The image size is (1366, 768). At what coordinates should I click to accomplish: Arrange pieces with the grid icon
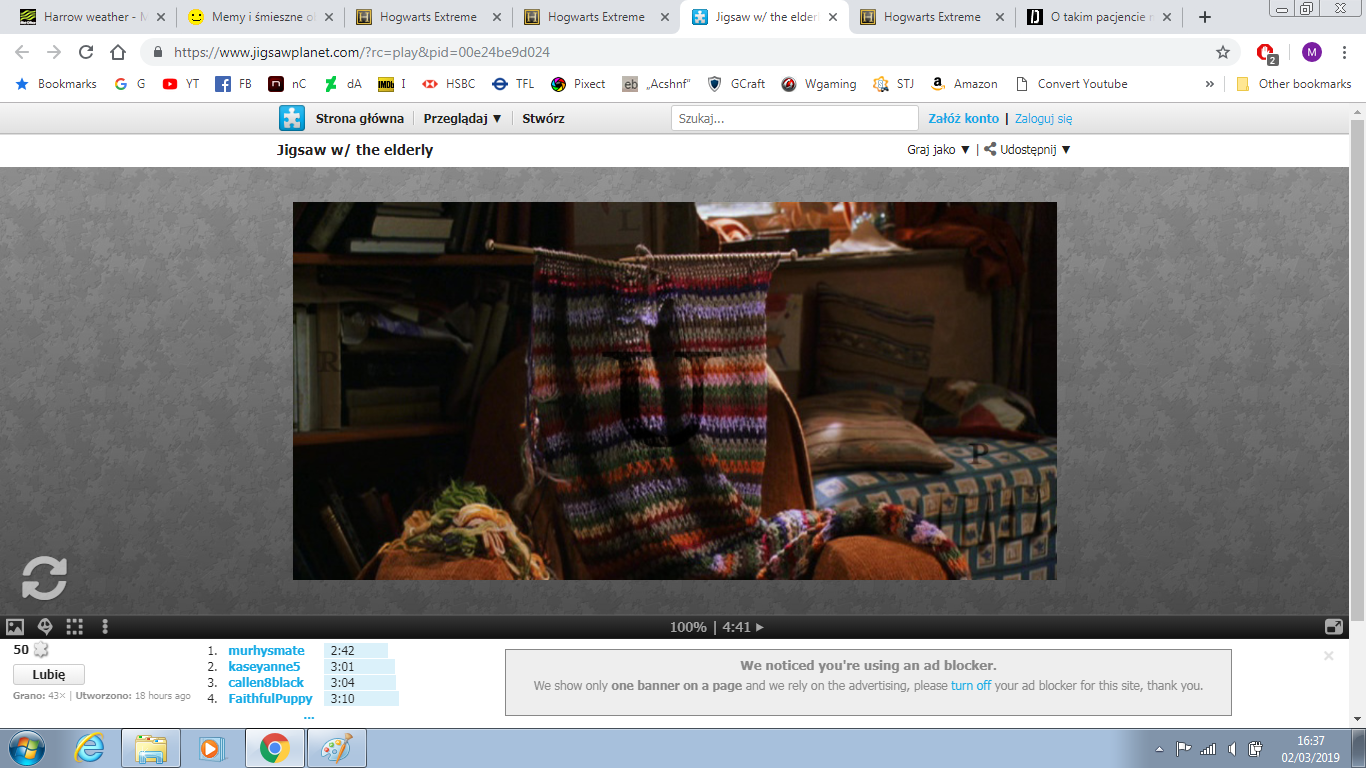click(x=75, y=627)
